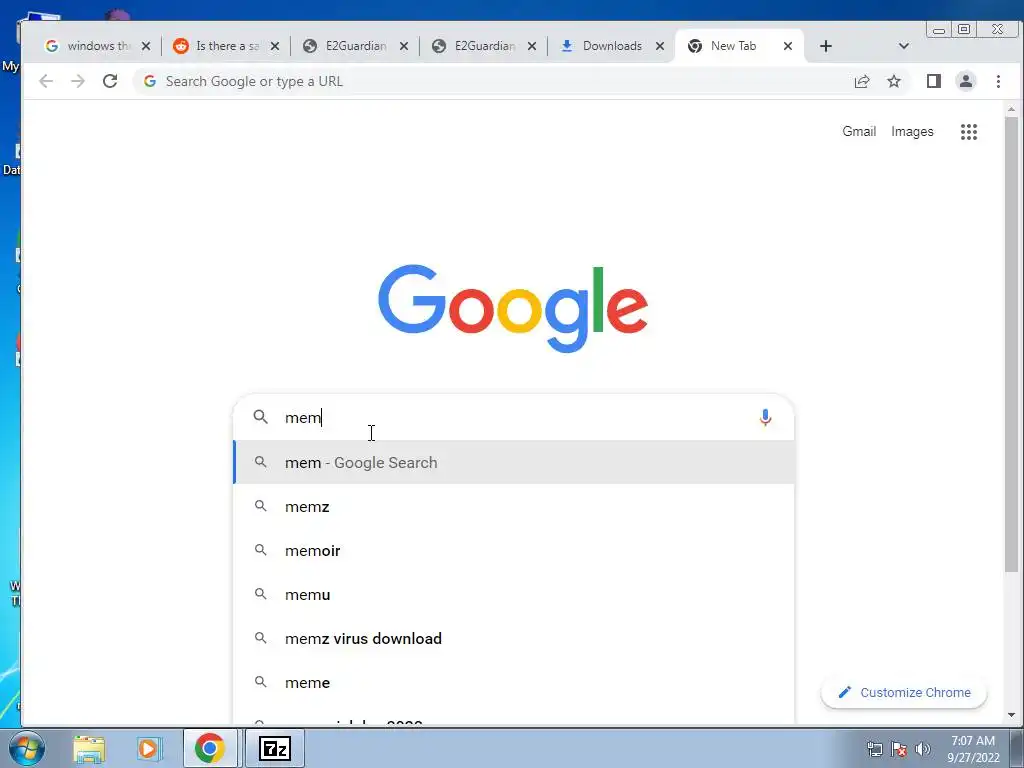Image resolution: width=1024 pixels, height=768 pixels.
Task: Open the Google apps grid
Action: coord(969,132)
